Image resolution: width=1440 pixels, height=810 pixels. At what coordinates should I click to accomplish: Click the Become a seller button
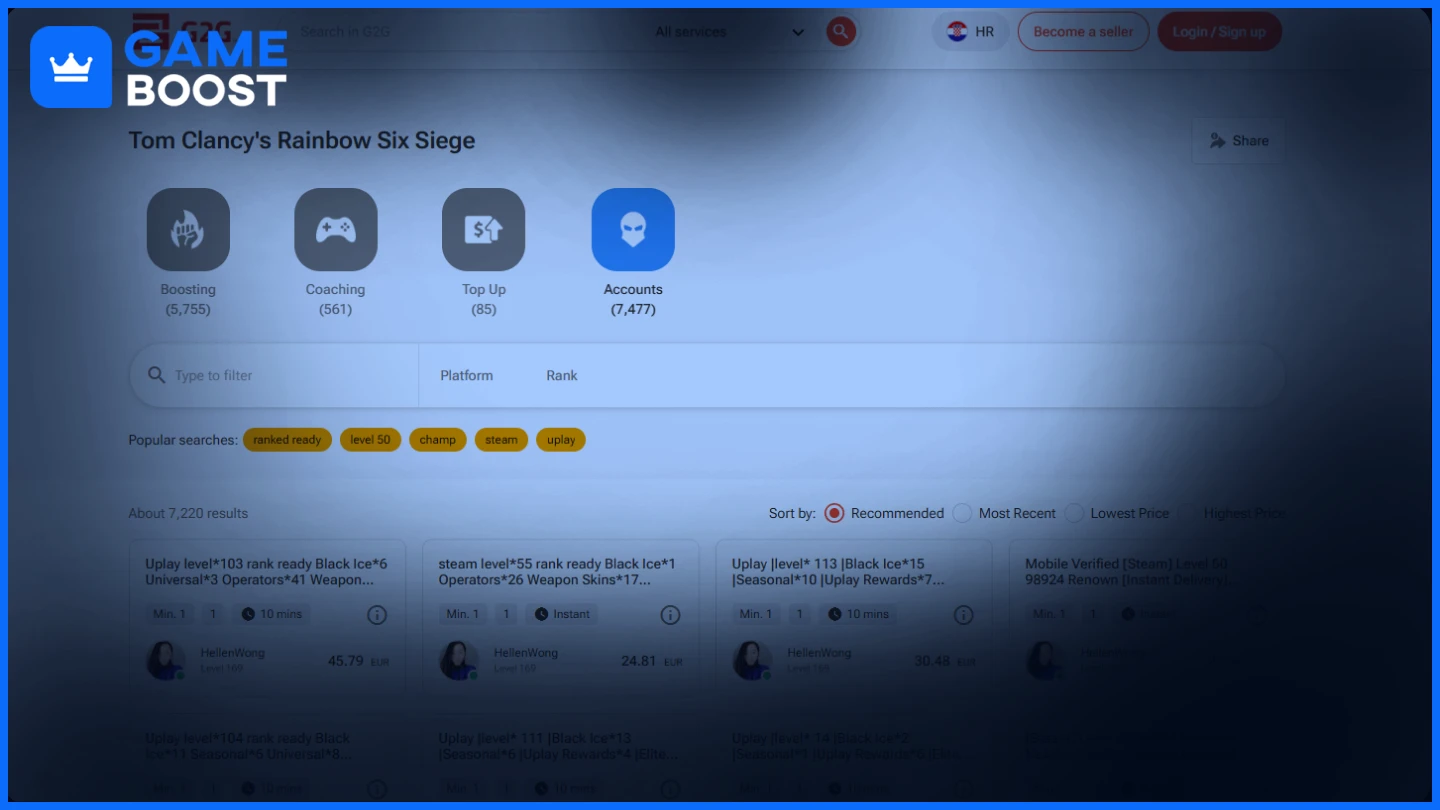tap(1083, 32)
